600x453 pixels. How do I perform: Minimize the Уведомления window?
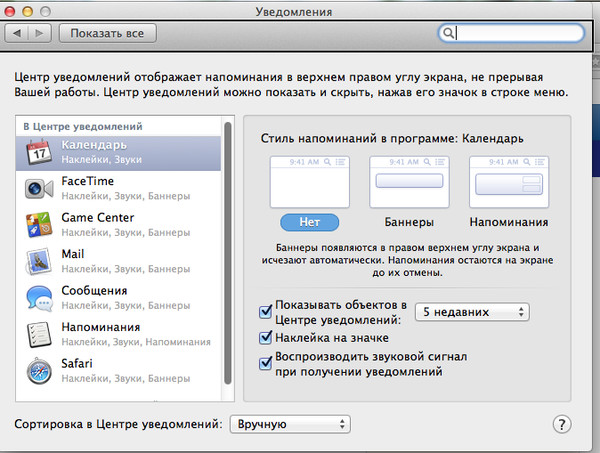(x=27, y=11)
